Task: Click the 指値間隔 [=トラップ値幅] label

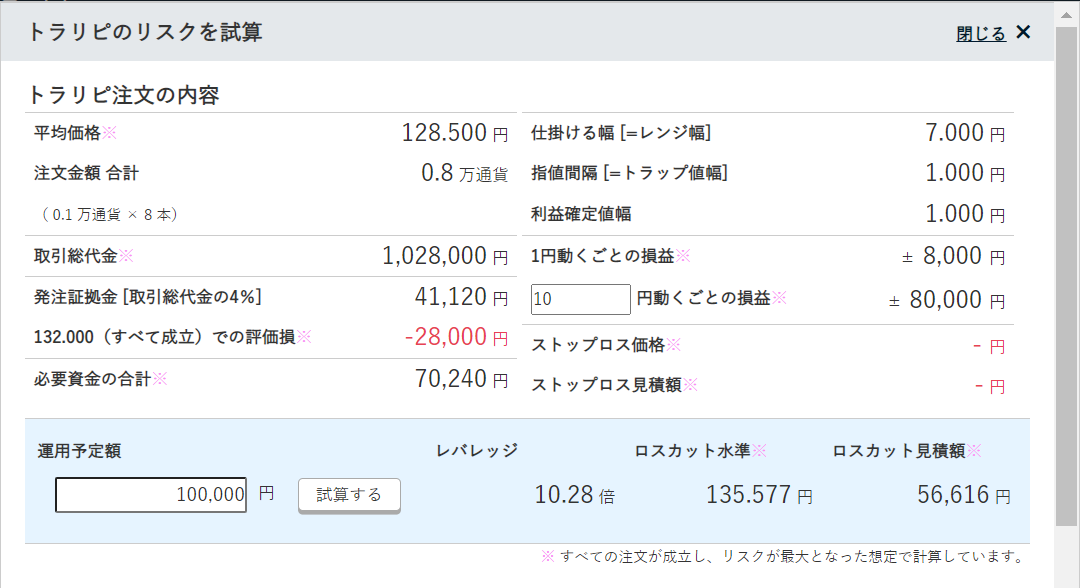Action: coord(629,173)
